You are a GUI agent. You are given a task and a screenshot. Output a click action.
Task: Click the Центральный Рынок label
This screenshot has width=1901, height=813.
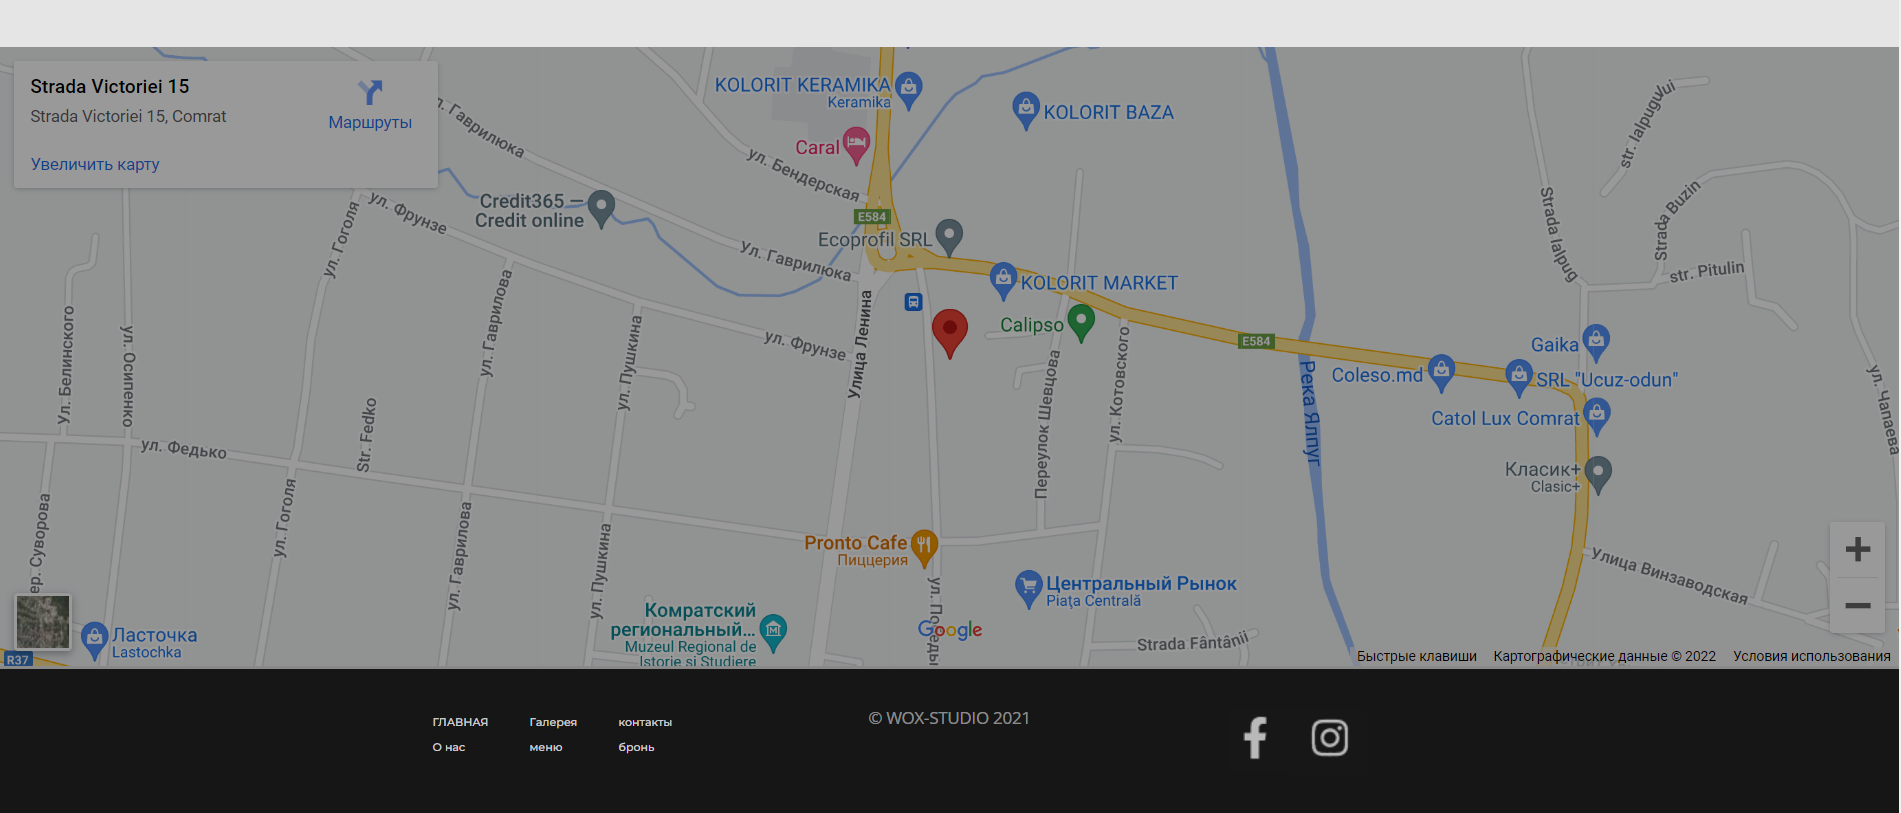click(1141, 583)
